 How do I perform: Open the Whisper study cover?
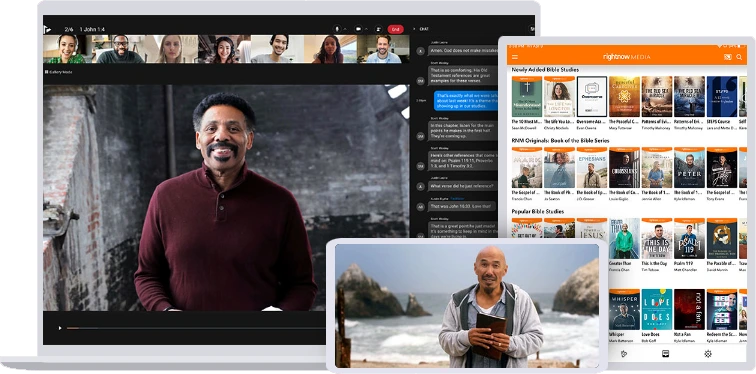tap(624, 309)
